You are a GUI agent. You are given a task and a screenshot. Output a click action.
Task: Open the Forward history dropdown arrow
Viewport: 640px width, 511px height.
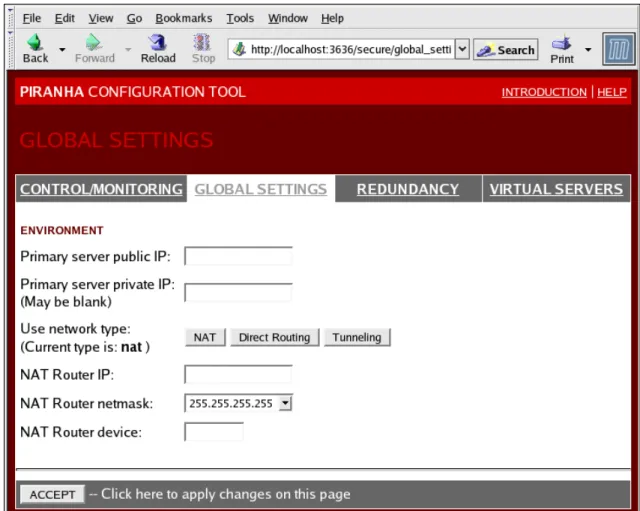click(x=128, y=50)
